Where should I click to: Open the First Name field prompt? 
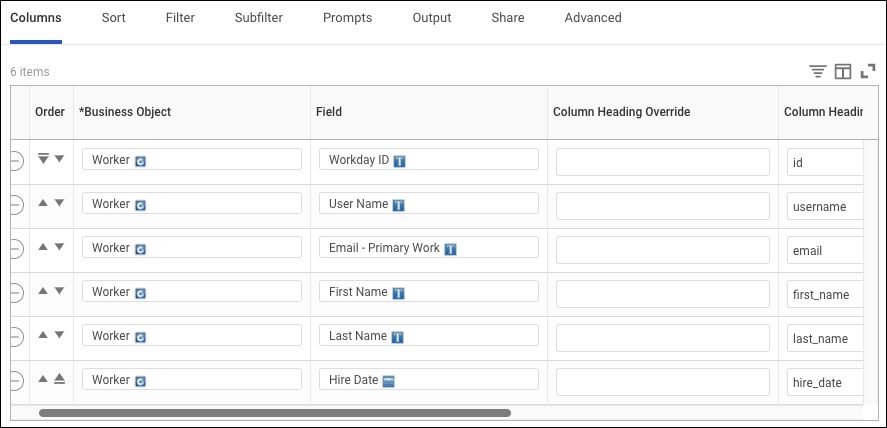[x=428, y=292]
